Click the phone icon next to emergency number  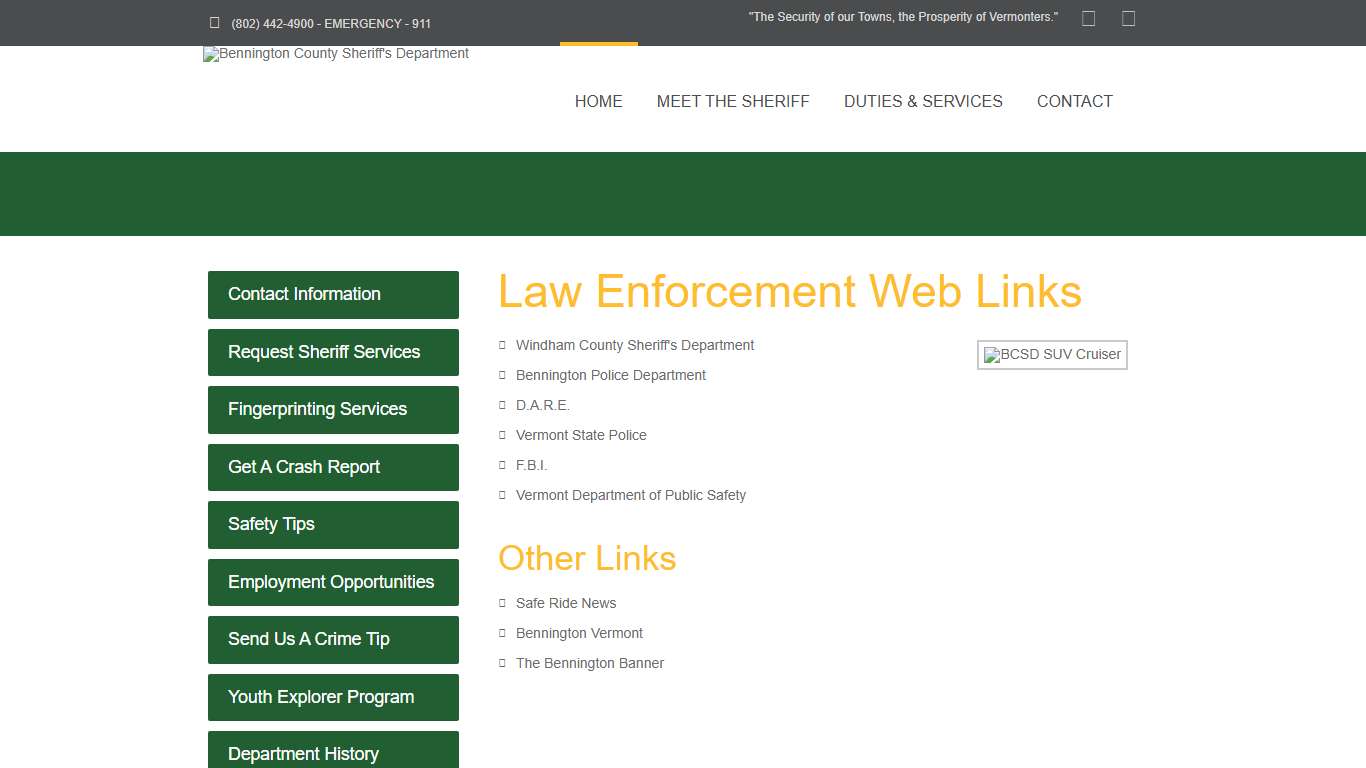[x=213, y=22]
